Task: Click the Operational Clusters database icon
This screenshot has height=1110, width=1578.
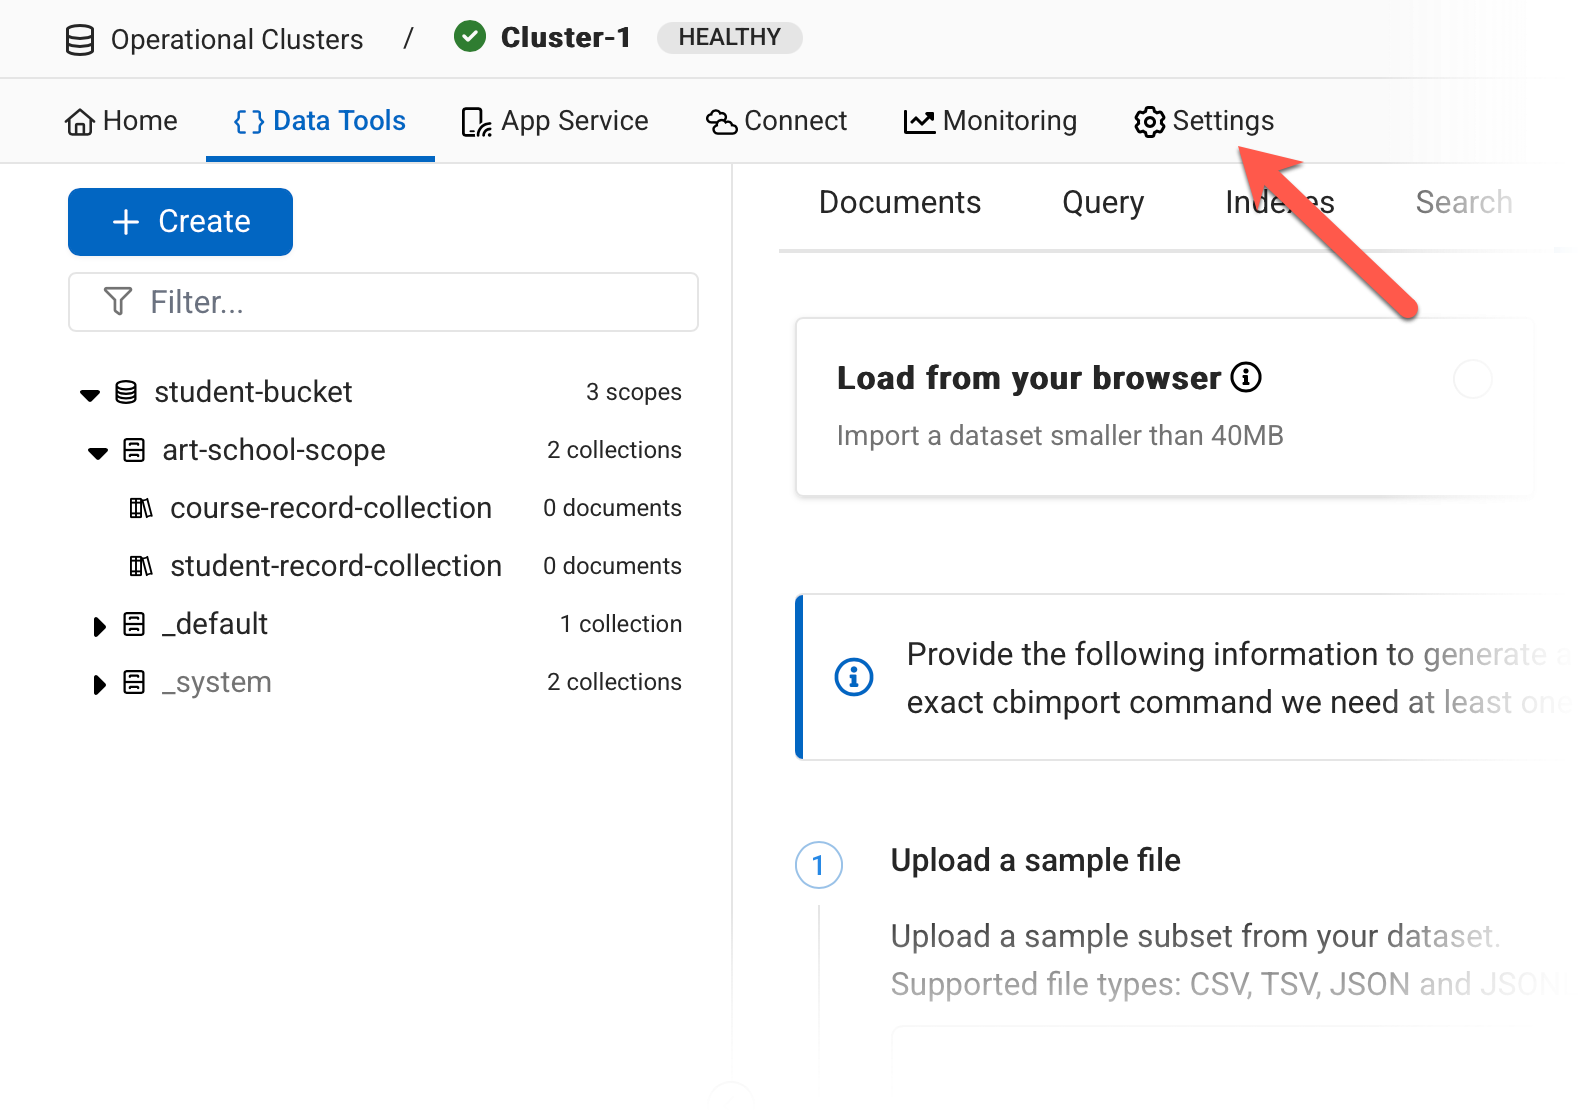Action: [80, 40]
